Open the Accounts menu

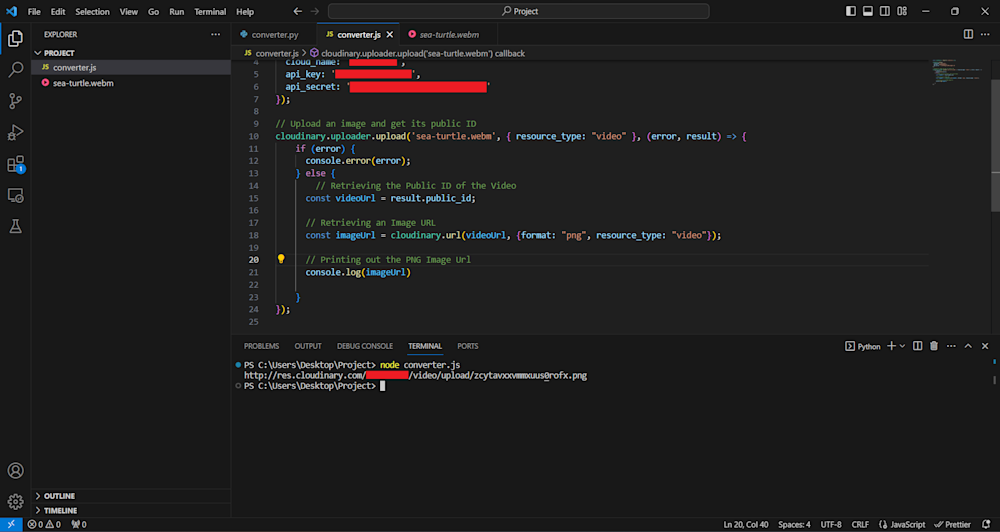[15, 471]
